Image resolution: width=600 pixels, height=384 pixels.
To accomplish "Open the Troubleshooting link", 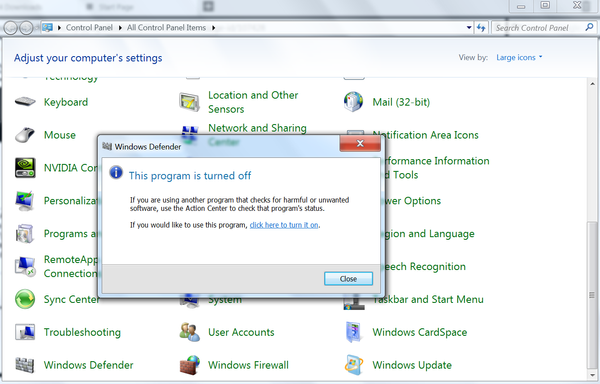I will [x=82, y=332].
